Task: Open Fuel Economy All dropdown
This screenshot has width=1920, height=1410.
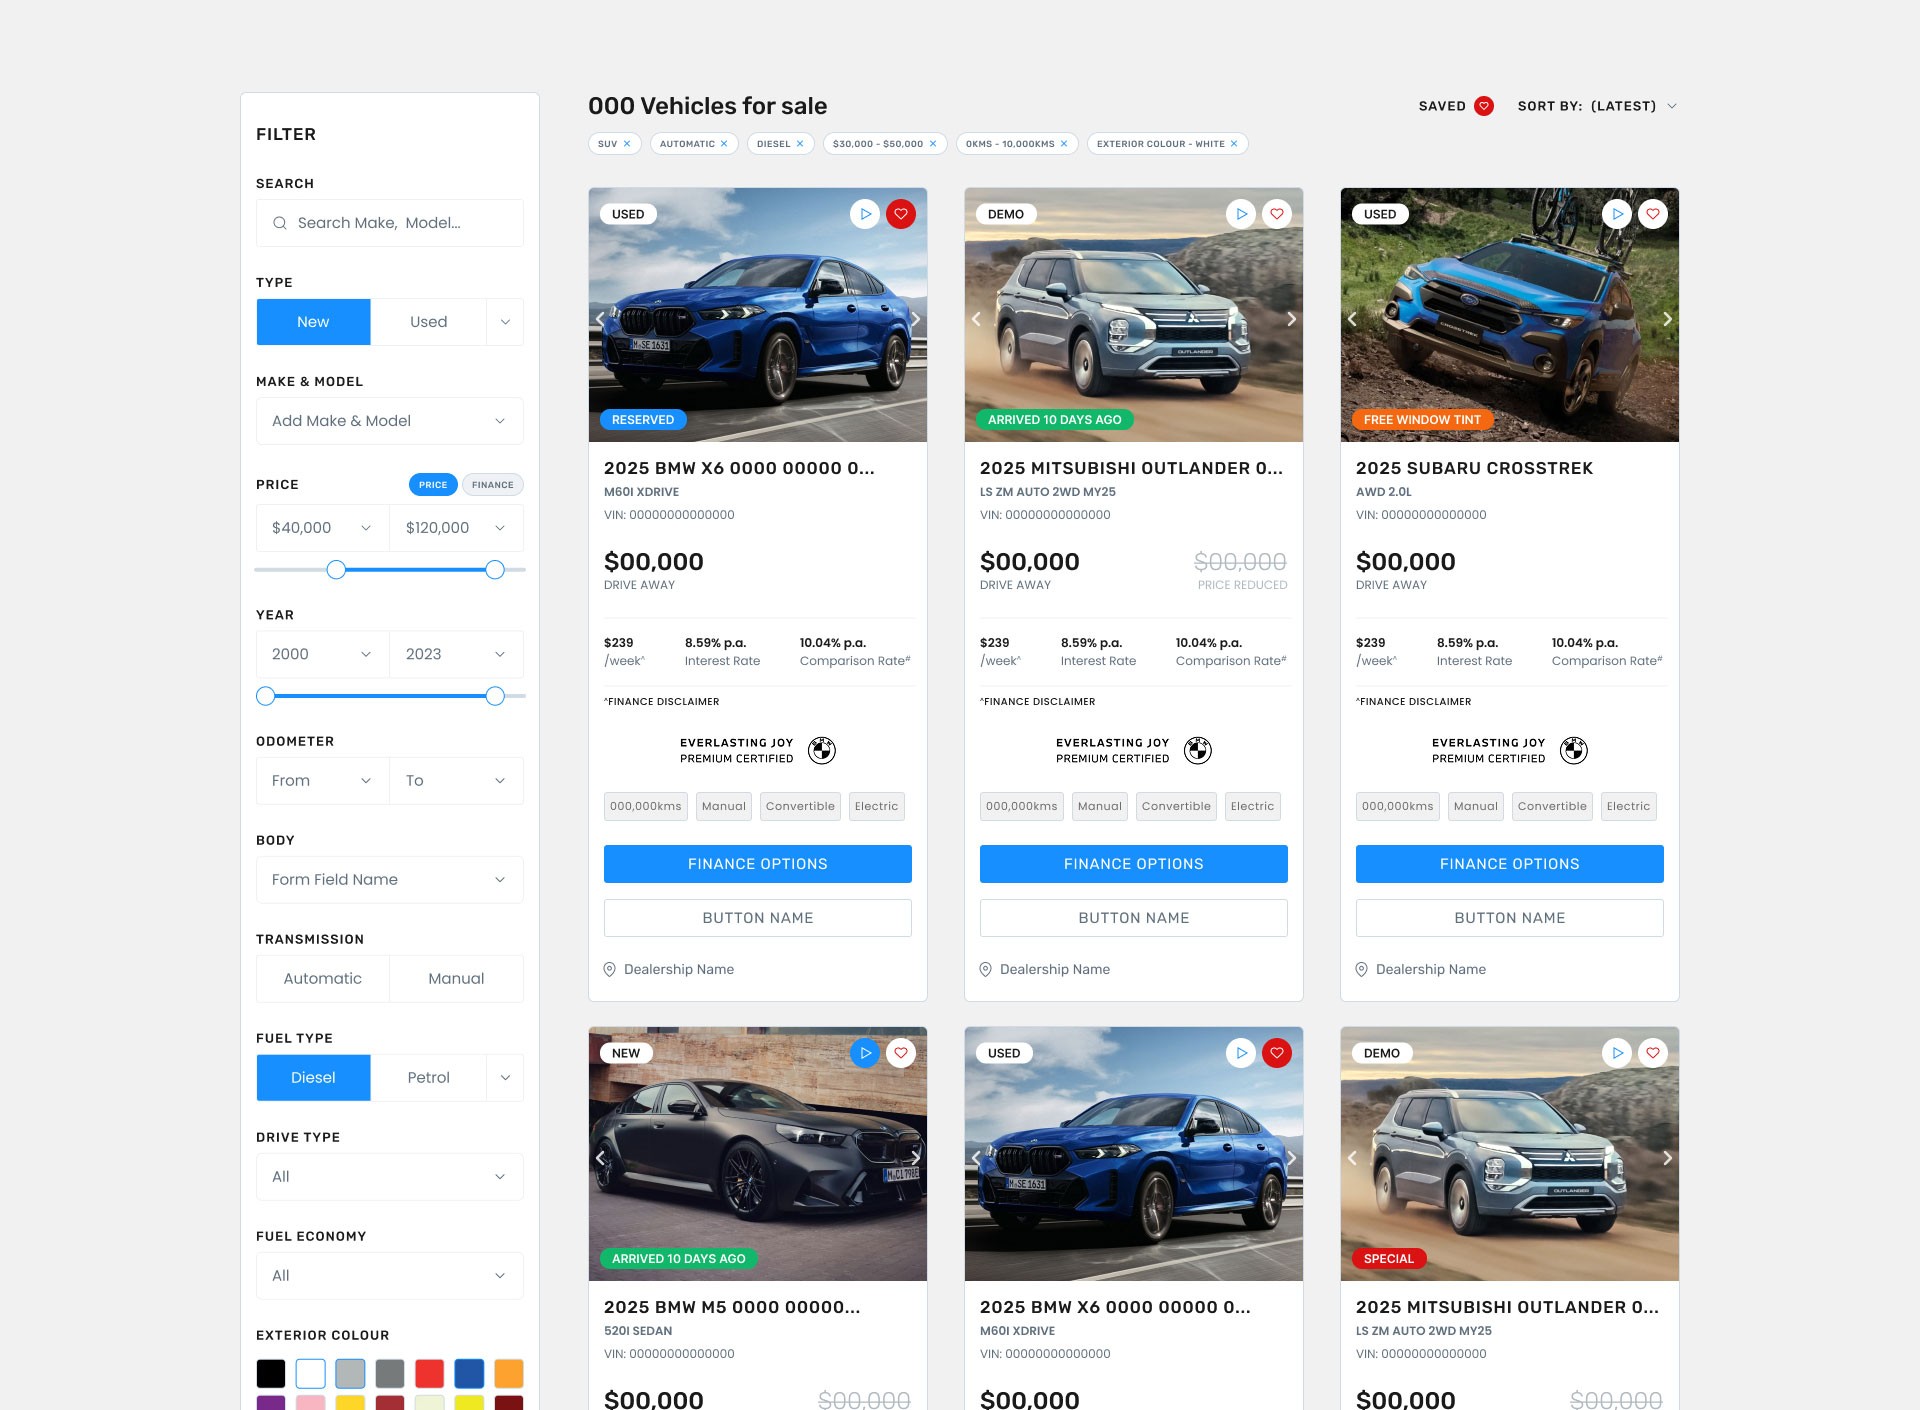Action: click(x=390, y=1276)
